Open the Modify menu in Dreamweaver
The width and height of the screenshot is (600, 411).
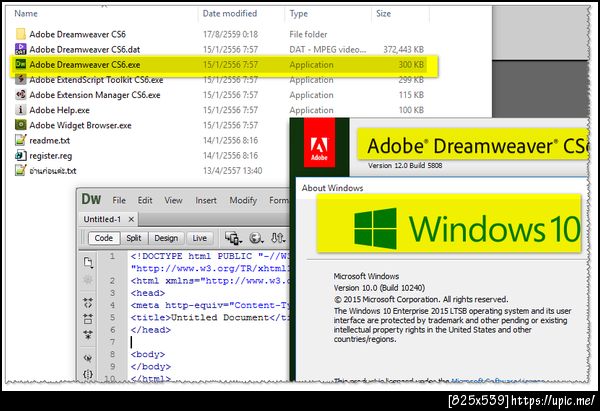click(243, 200)
